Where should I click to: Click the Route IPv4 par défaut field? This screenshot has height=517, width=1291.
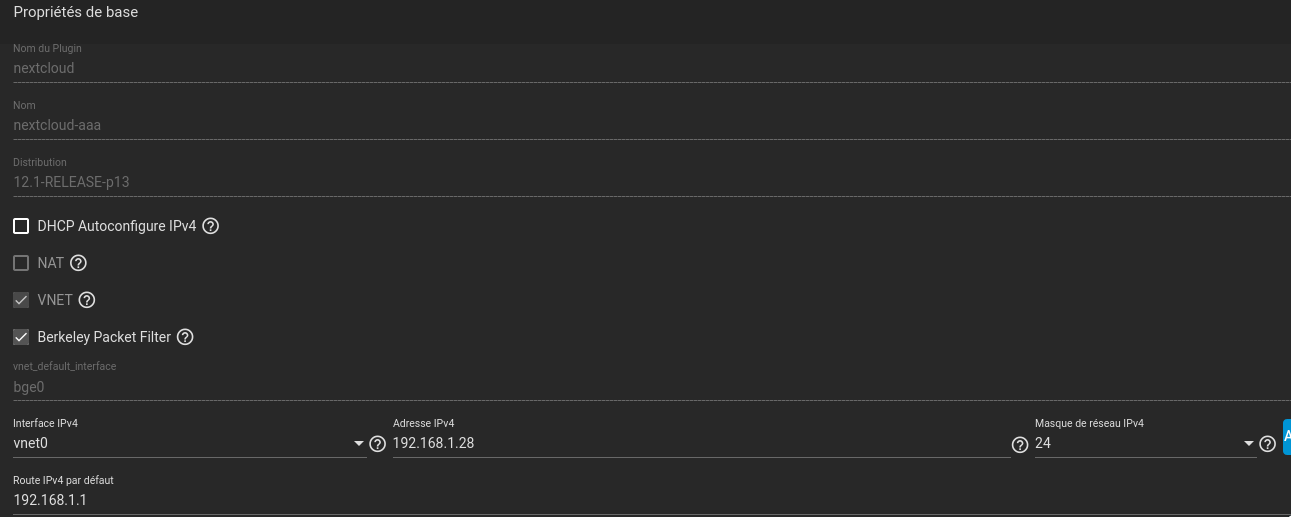(640, 499)
